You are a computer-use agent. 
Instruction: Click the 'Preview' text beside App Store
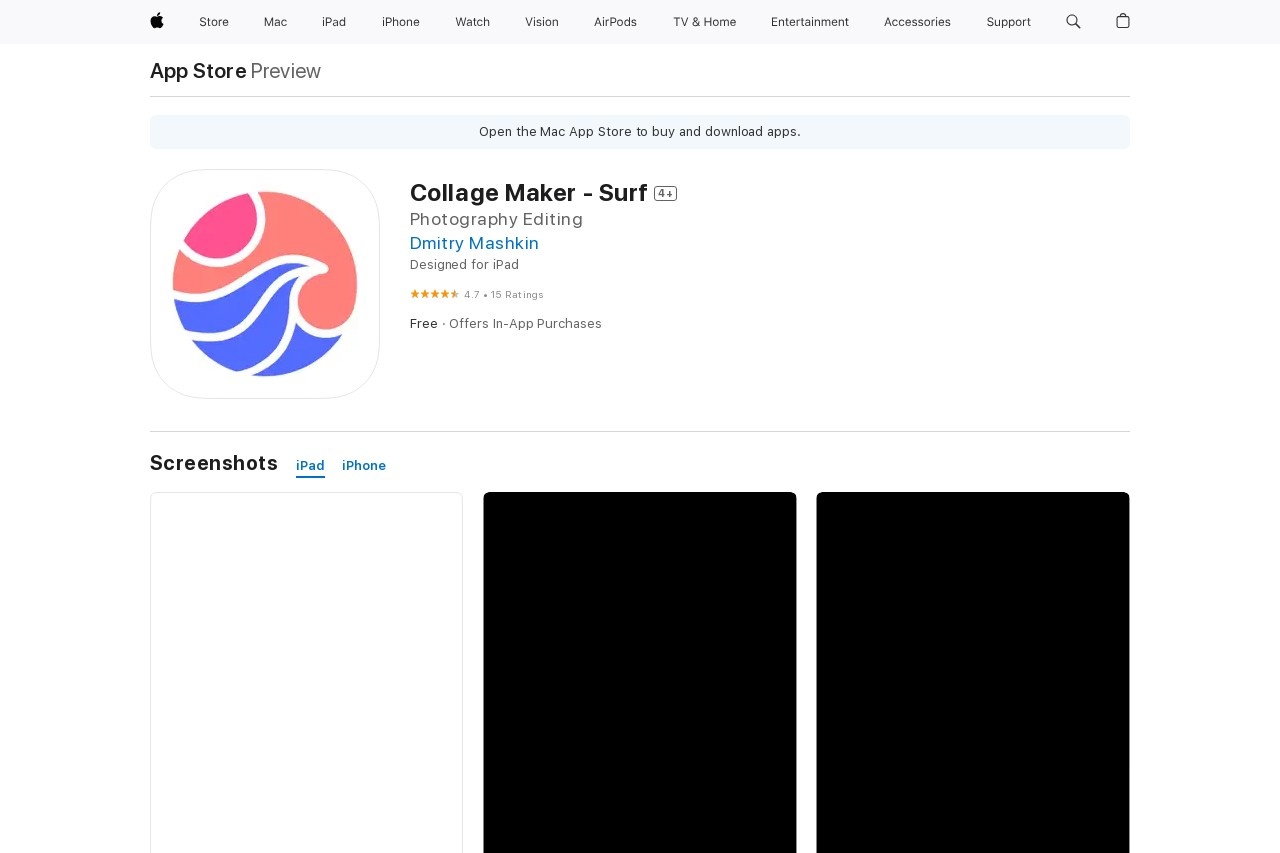pos(286,71)
